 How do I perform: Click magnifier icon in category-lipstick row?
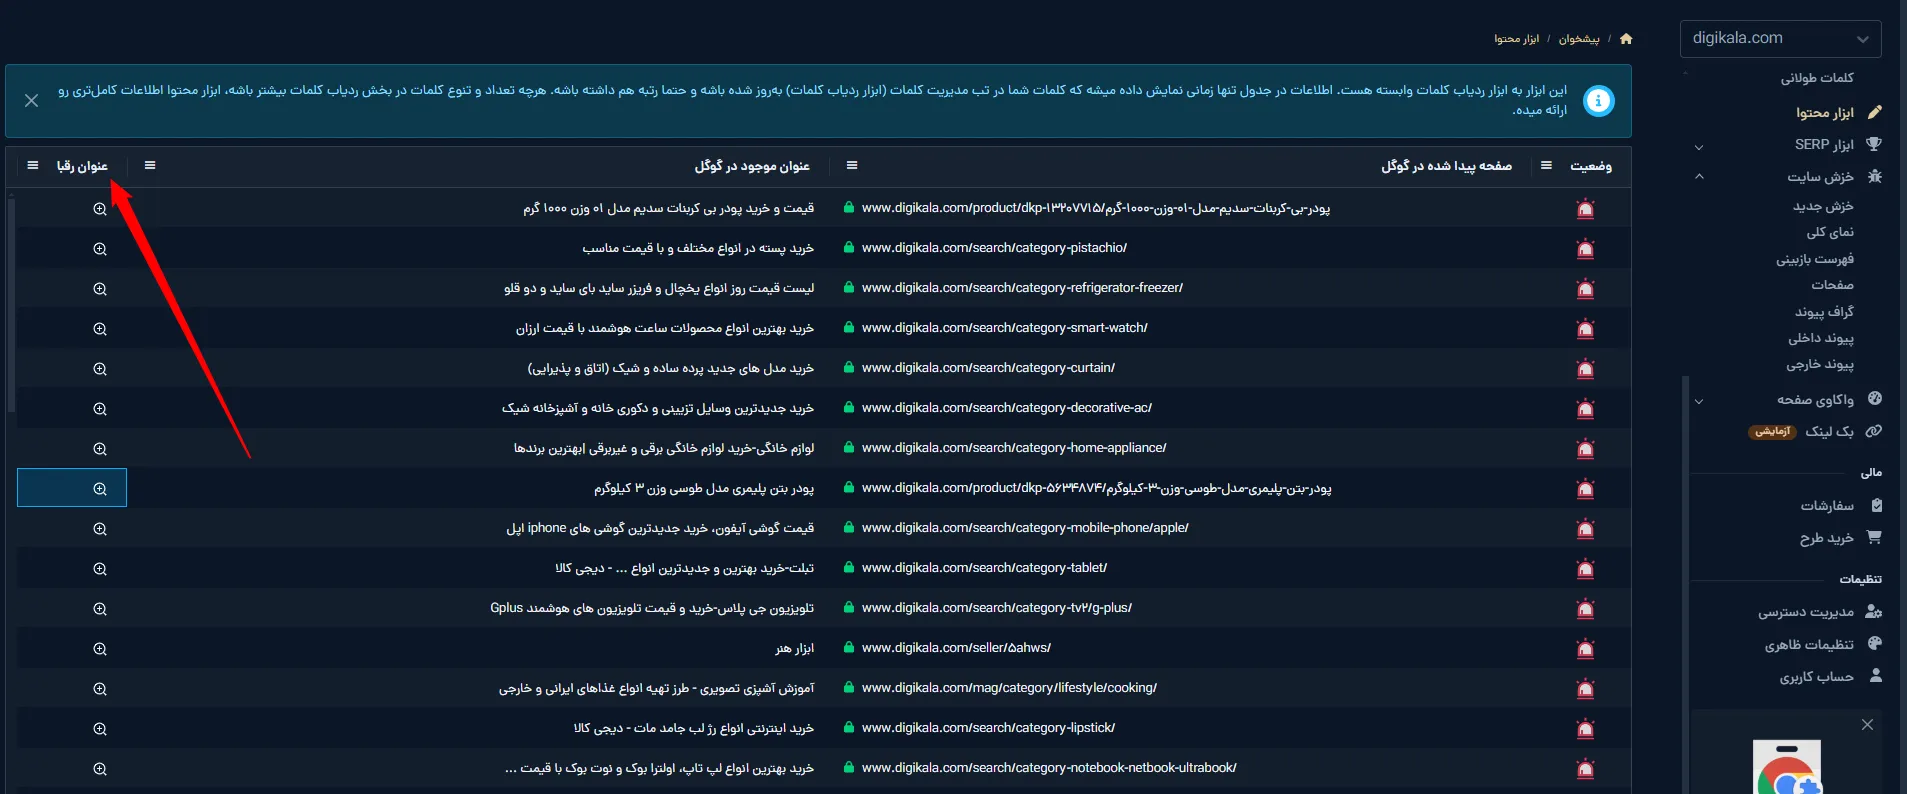tap(100, 729)
